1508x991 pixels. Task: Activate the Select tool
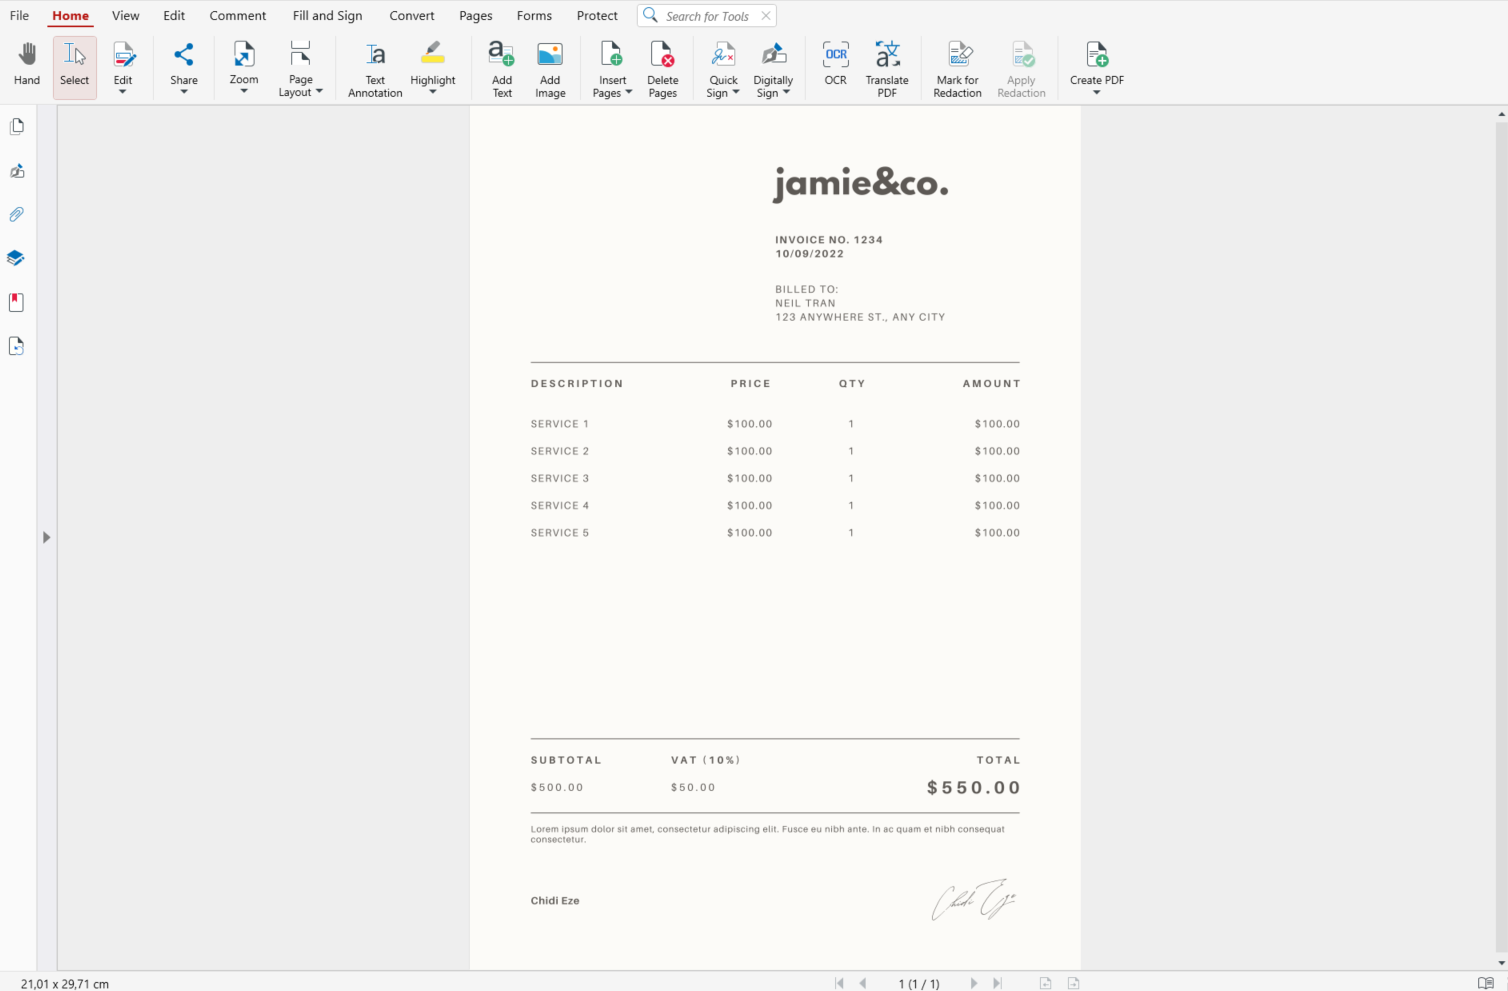[x=75, y=66]
